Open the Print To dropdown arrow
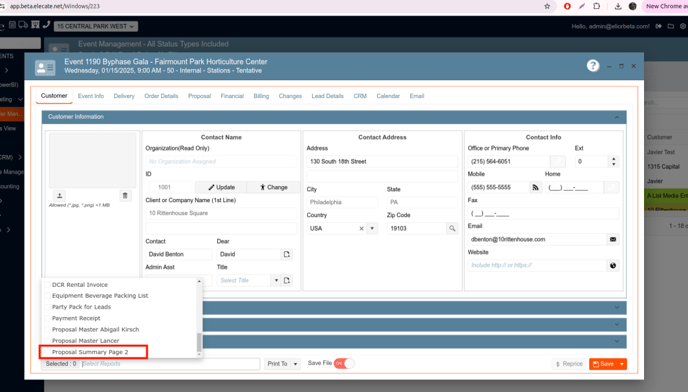This screenshot has width=688, height=392. (x=295, y=364)
